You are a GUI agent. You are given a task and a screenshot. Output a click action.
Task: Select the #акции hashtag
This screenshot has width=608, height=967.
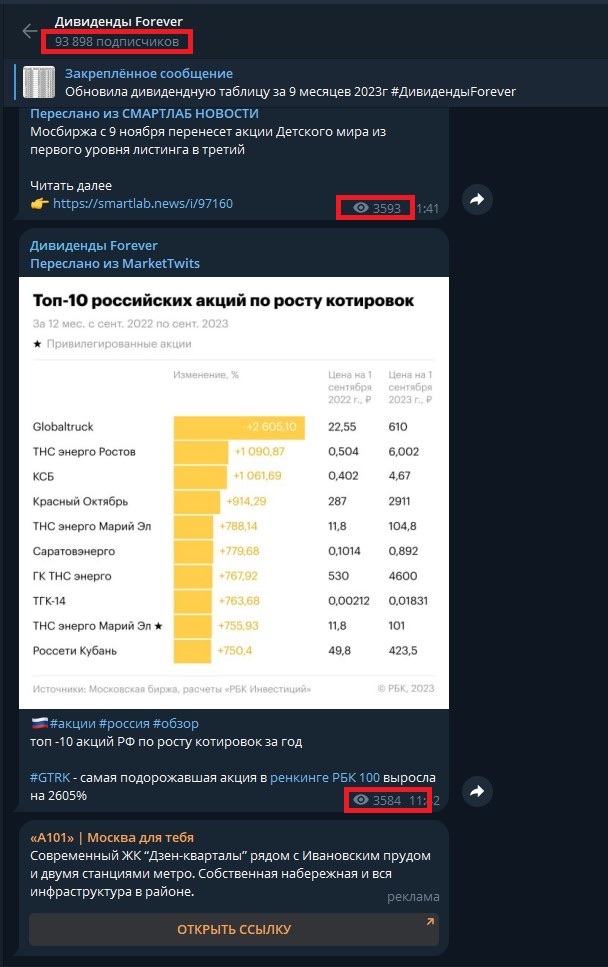(72, 723)
